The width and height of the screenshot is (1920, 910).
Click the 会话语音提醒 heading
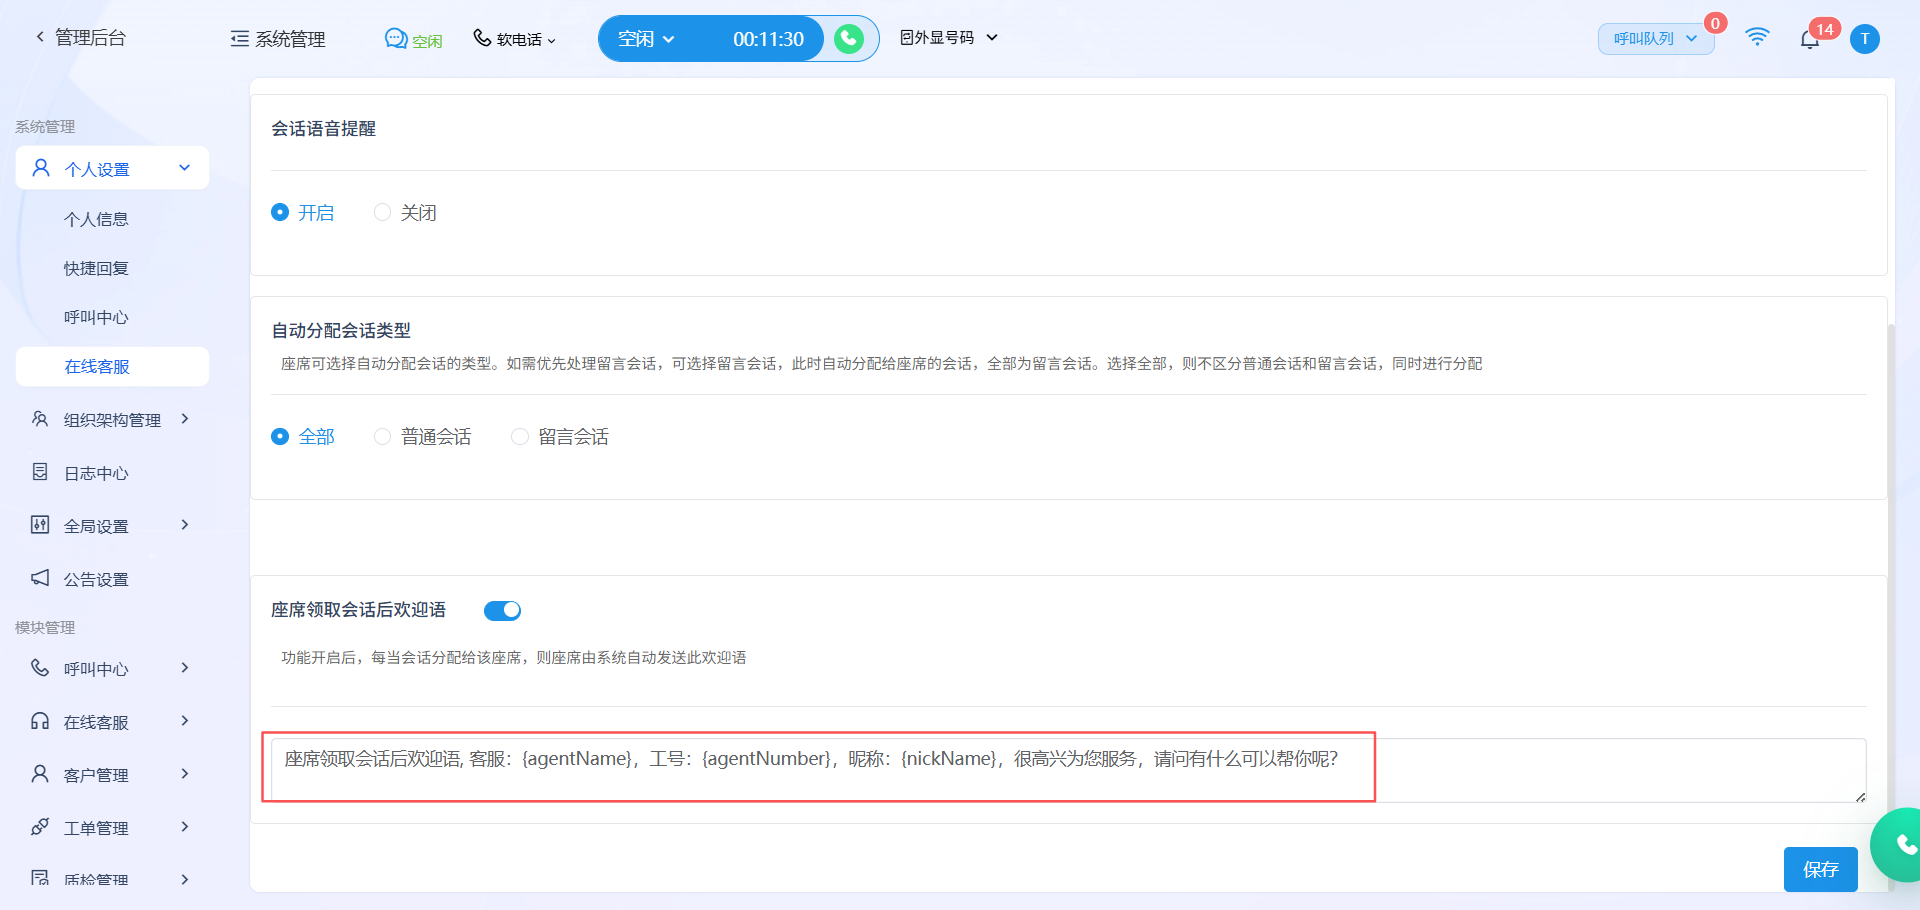click(x=323, y=128)
